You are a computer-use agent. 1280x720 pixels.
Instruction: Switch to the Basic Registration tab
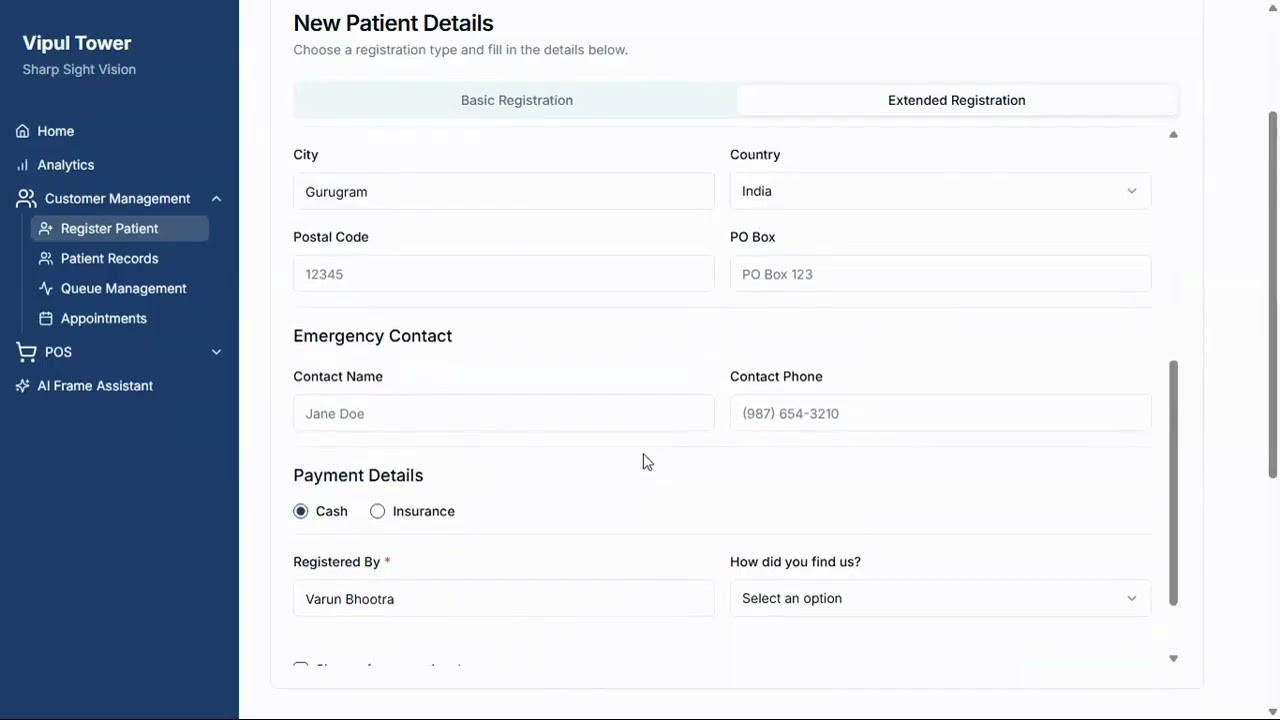point(517,100)
